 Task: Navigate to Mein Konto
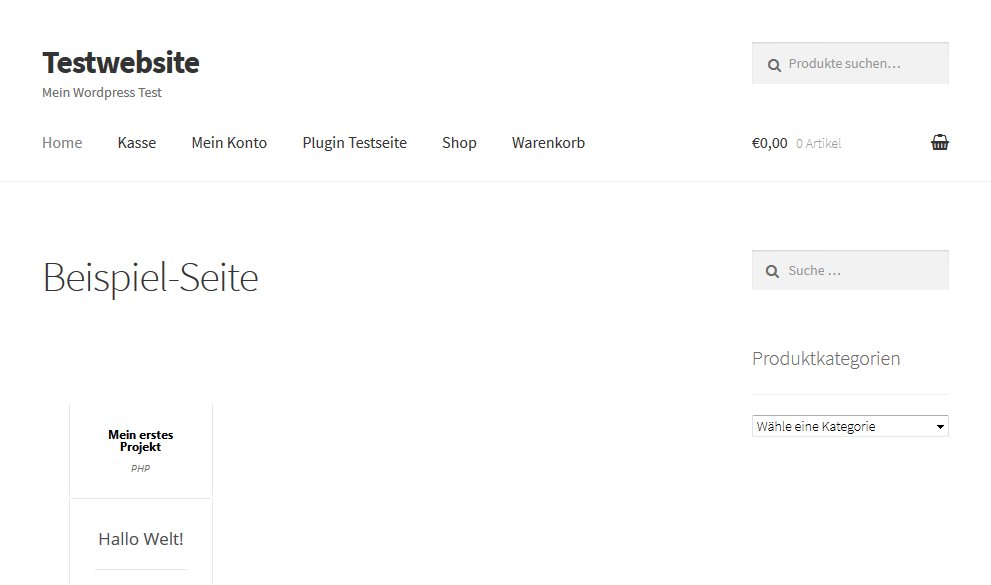coord(229,143)
